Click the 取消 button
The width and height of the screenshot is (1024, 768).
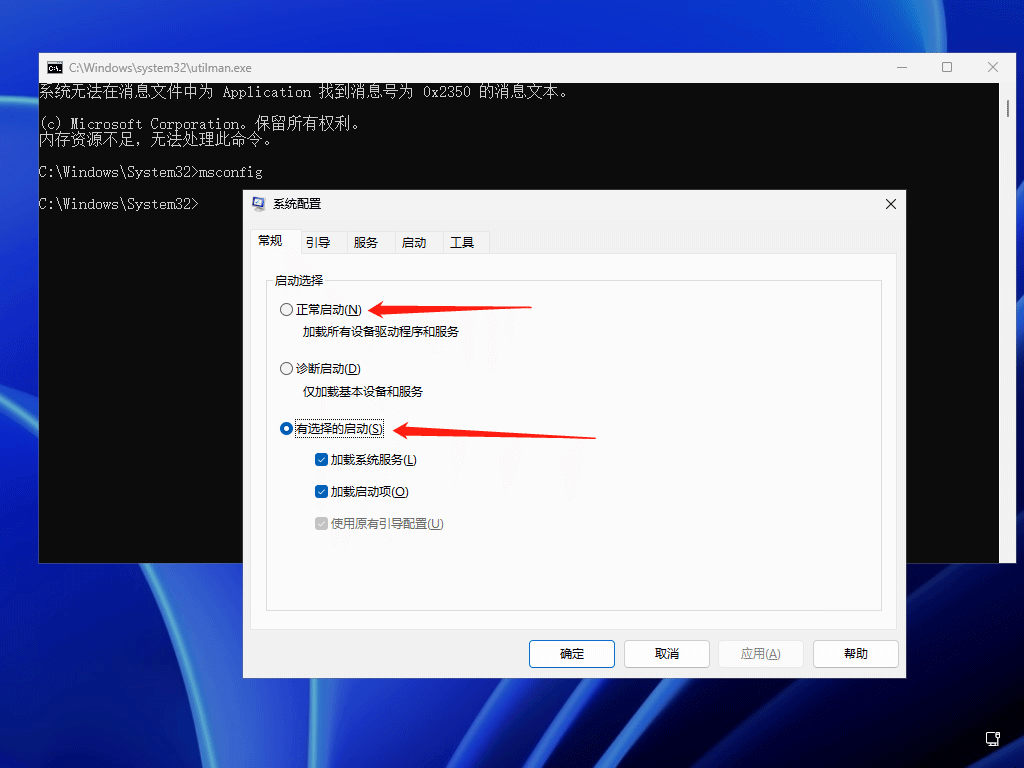[x=666, y=654]
